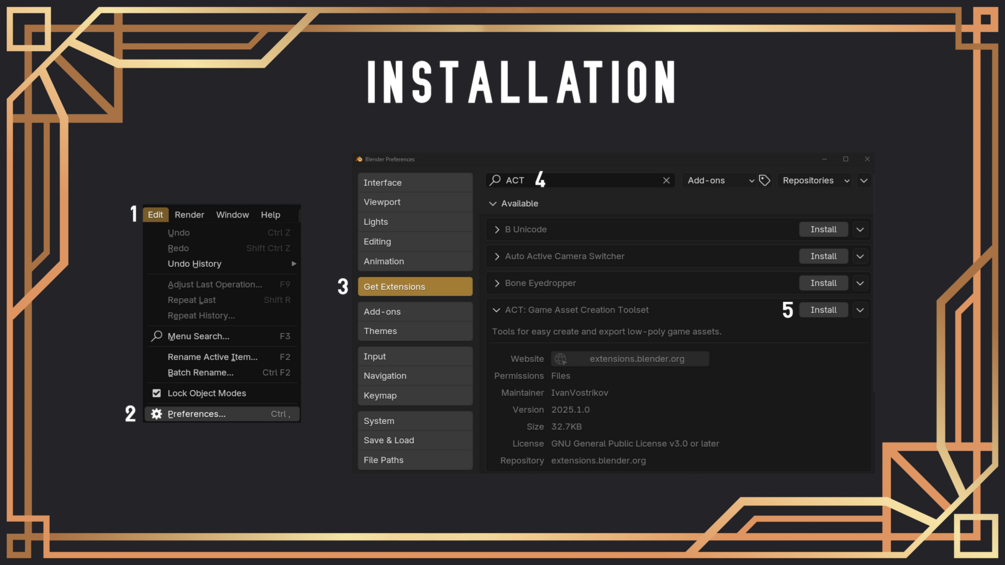Screen dimensions: 1005x565
Task: Click the search magnifier icon
Action: click(495, 181)
